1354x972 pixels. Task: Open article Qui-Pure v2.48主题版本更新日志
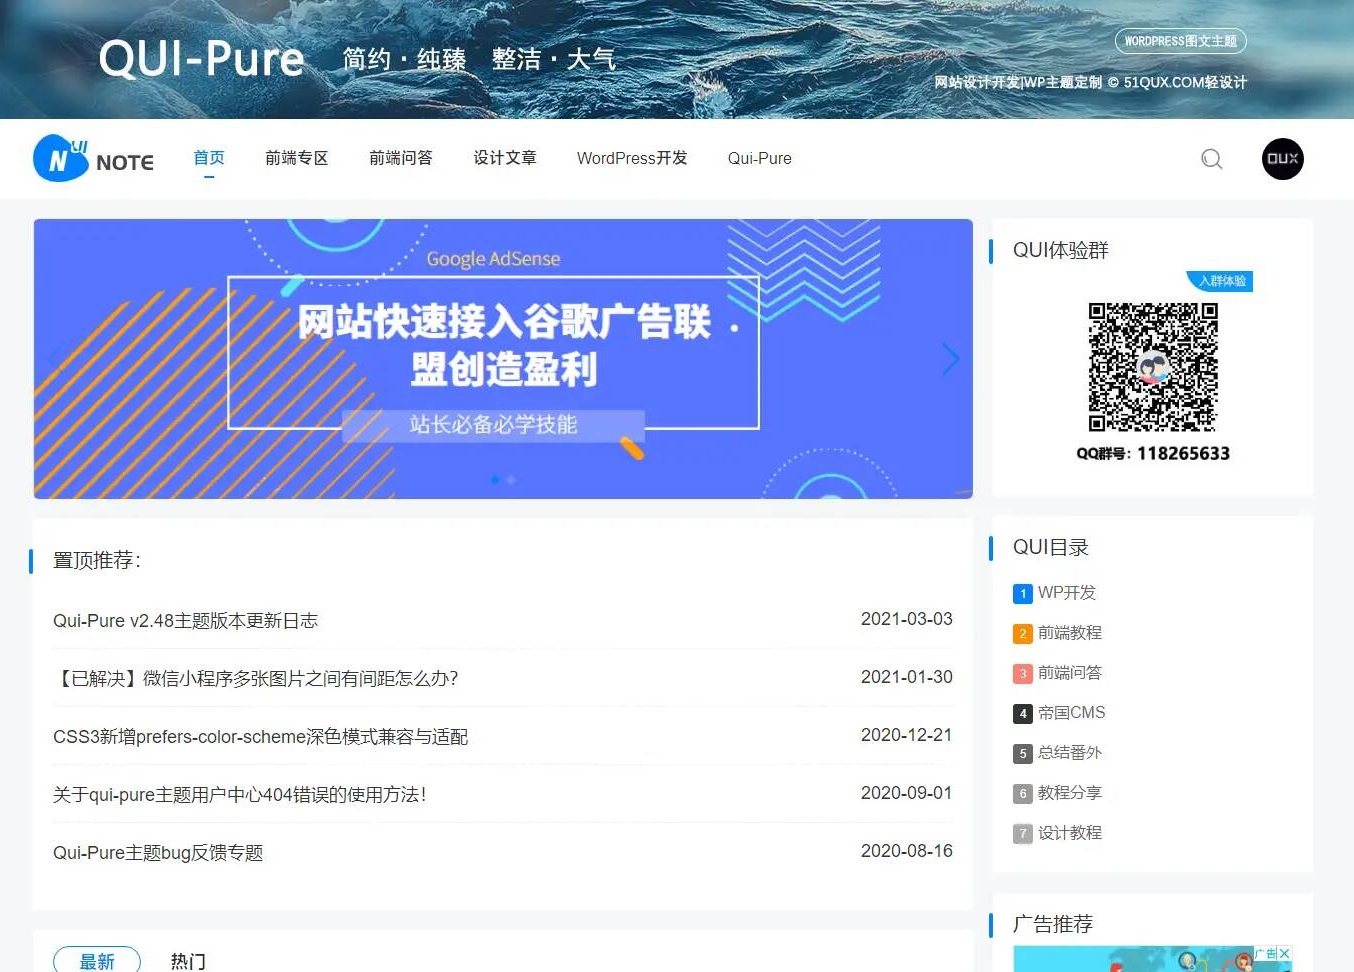pos(185,620)
